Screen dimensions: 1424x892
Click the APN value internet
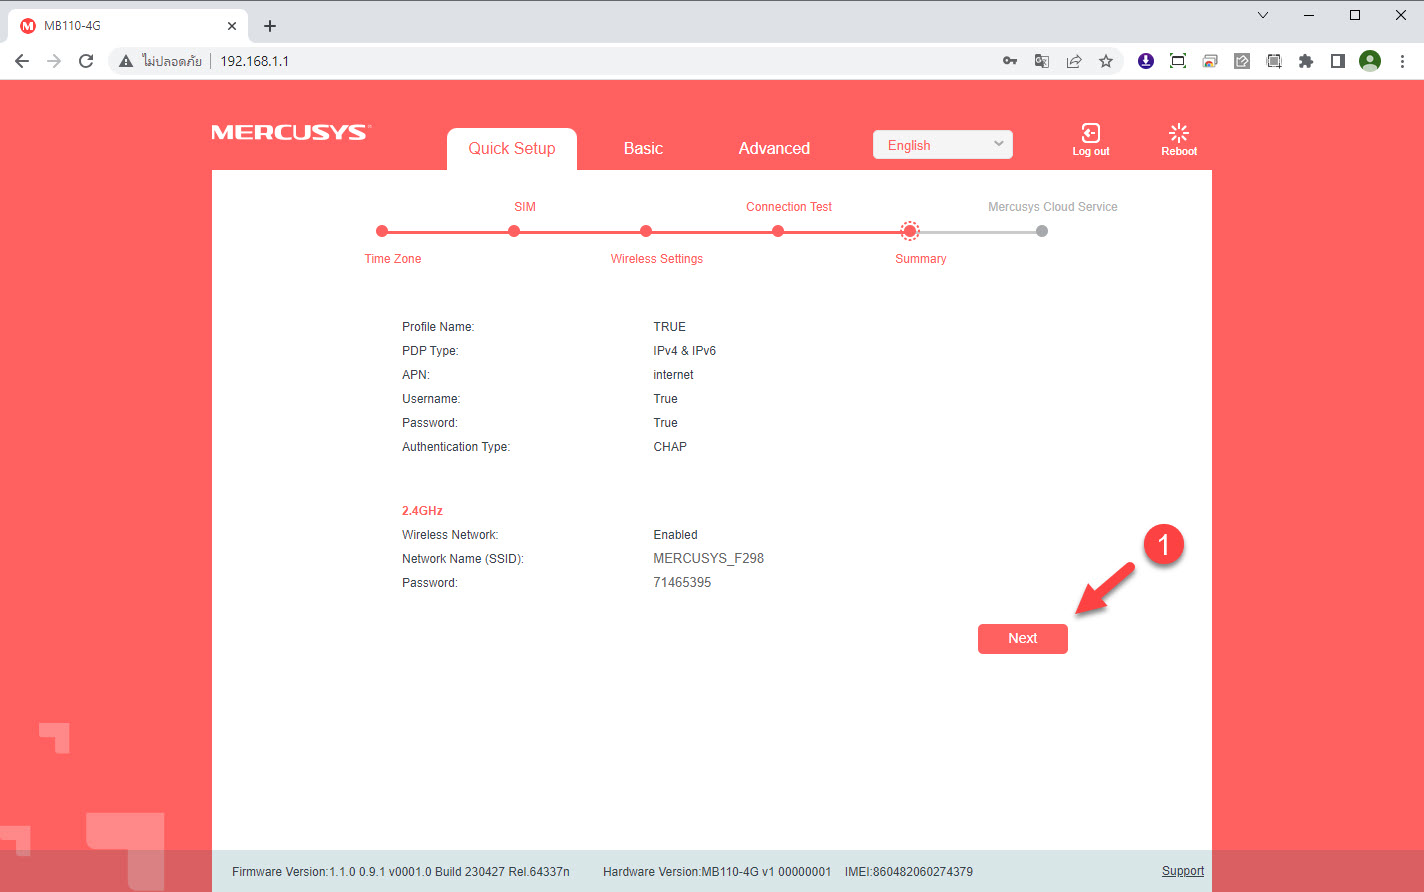coord(673,375)
